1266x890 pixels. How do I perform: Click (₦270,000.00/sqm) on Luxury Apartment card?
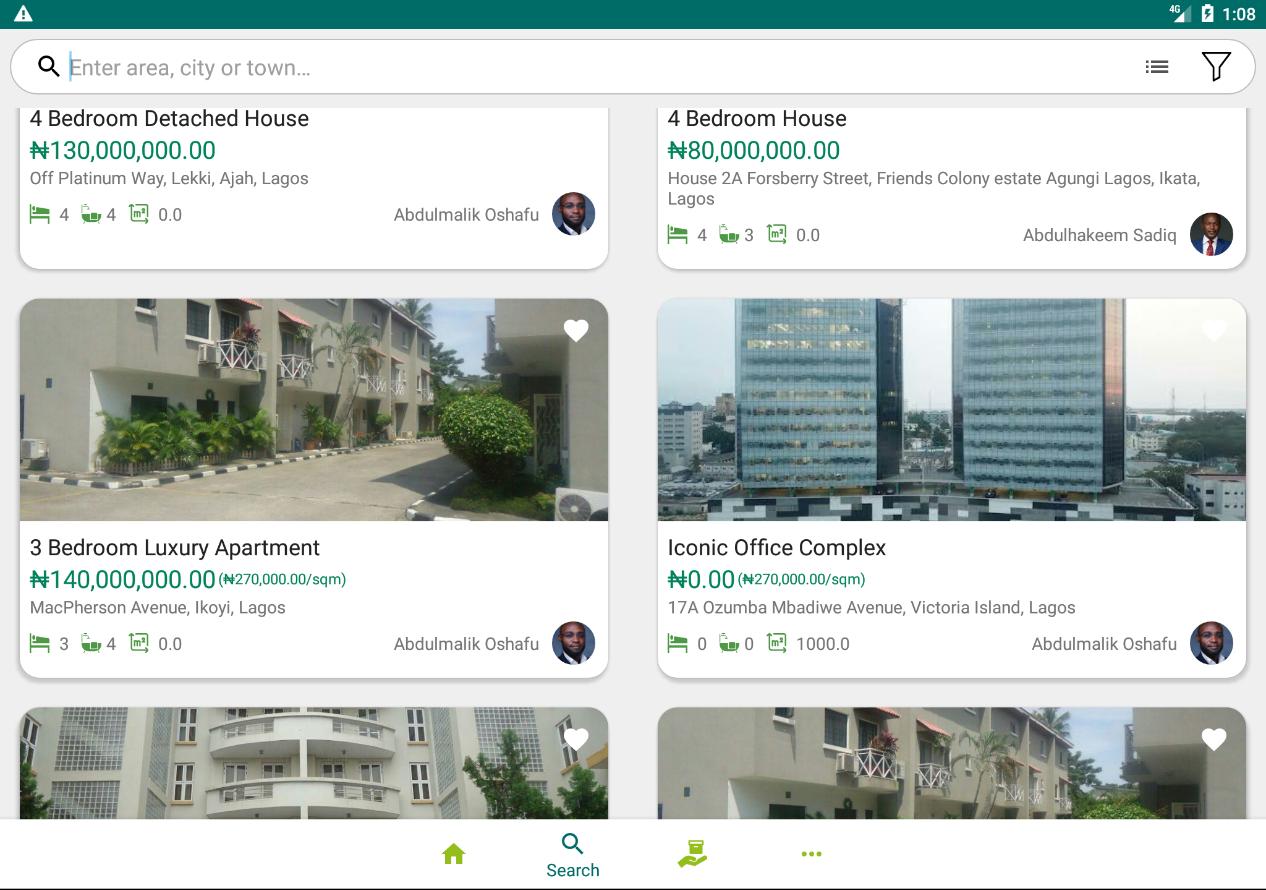(x=283, y=579)
